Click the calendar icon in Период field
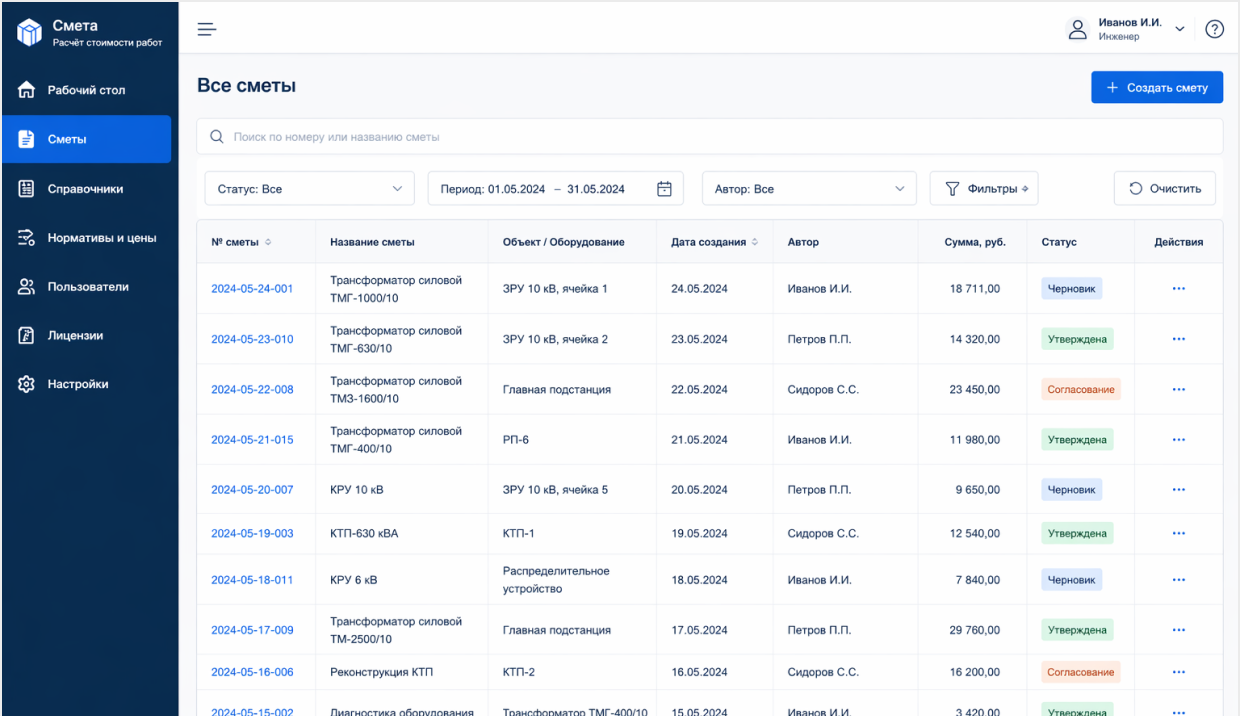 [664, 189]
